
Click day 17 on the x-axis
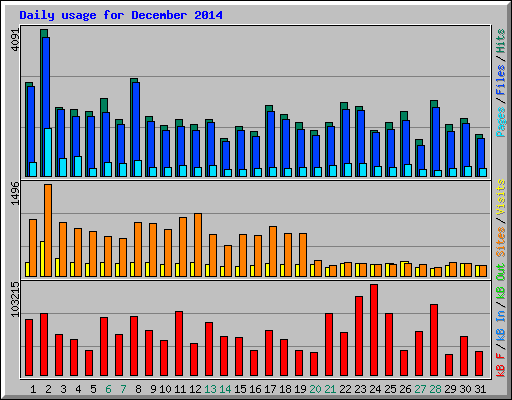[270, 389]
